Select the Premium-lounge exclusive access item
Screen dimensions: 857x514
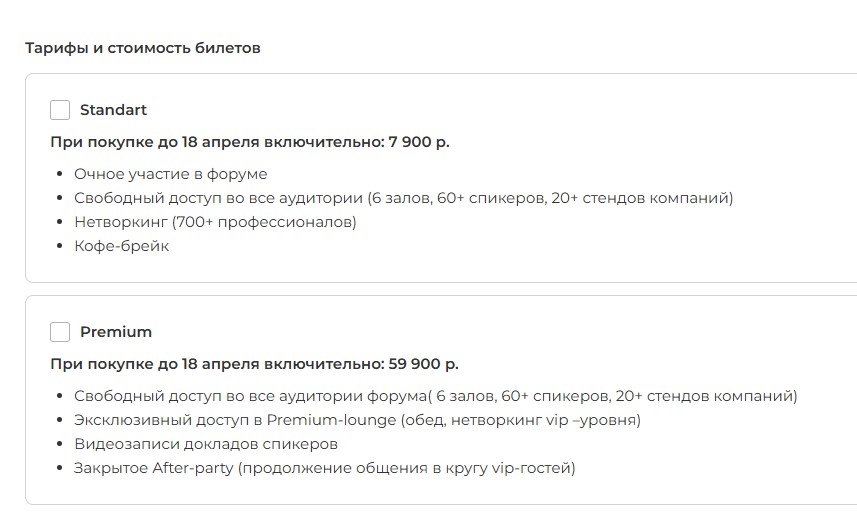[357, 420]
